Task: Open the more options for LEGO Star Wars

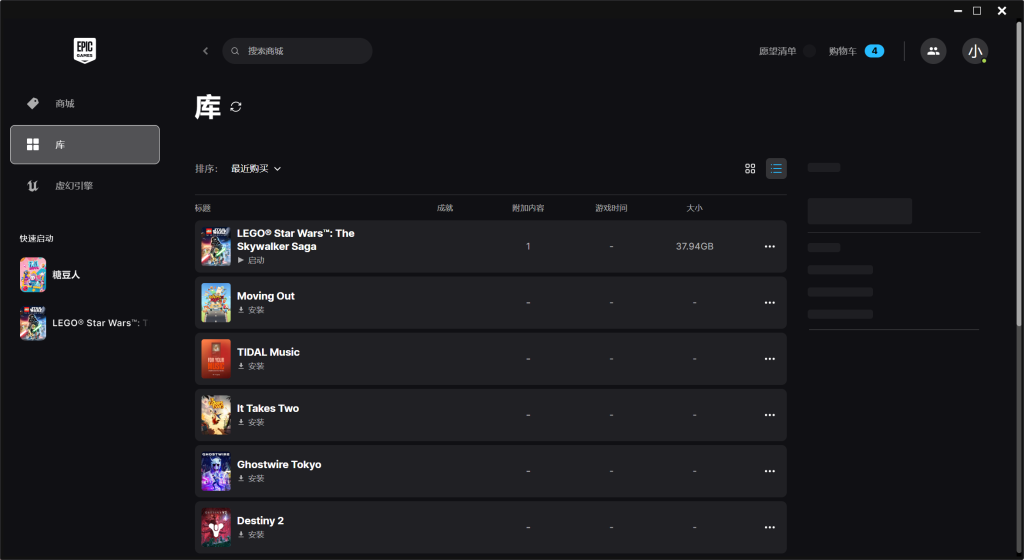Action: click(769, 247)
